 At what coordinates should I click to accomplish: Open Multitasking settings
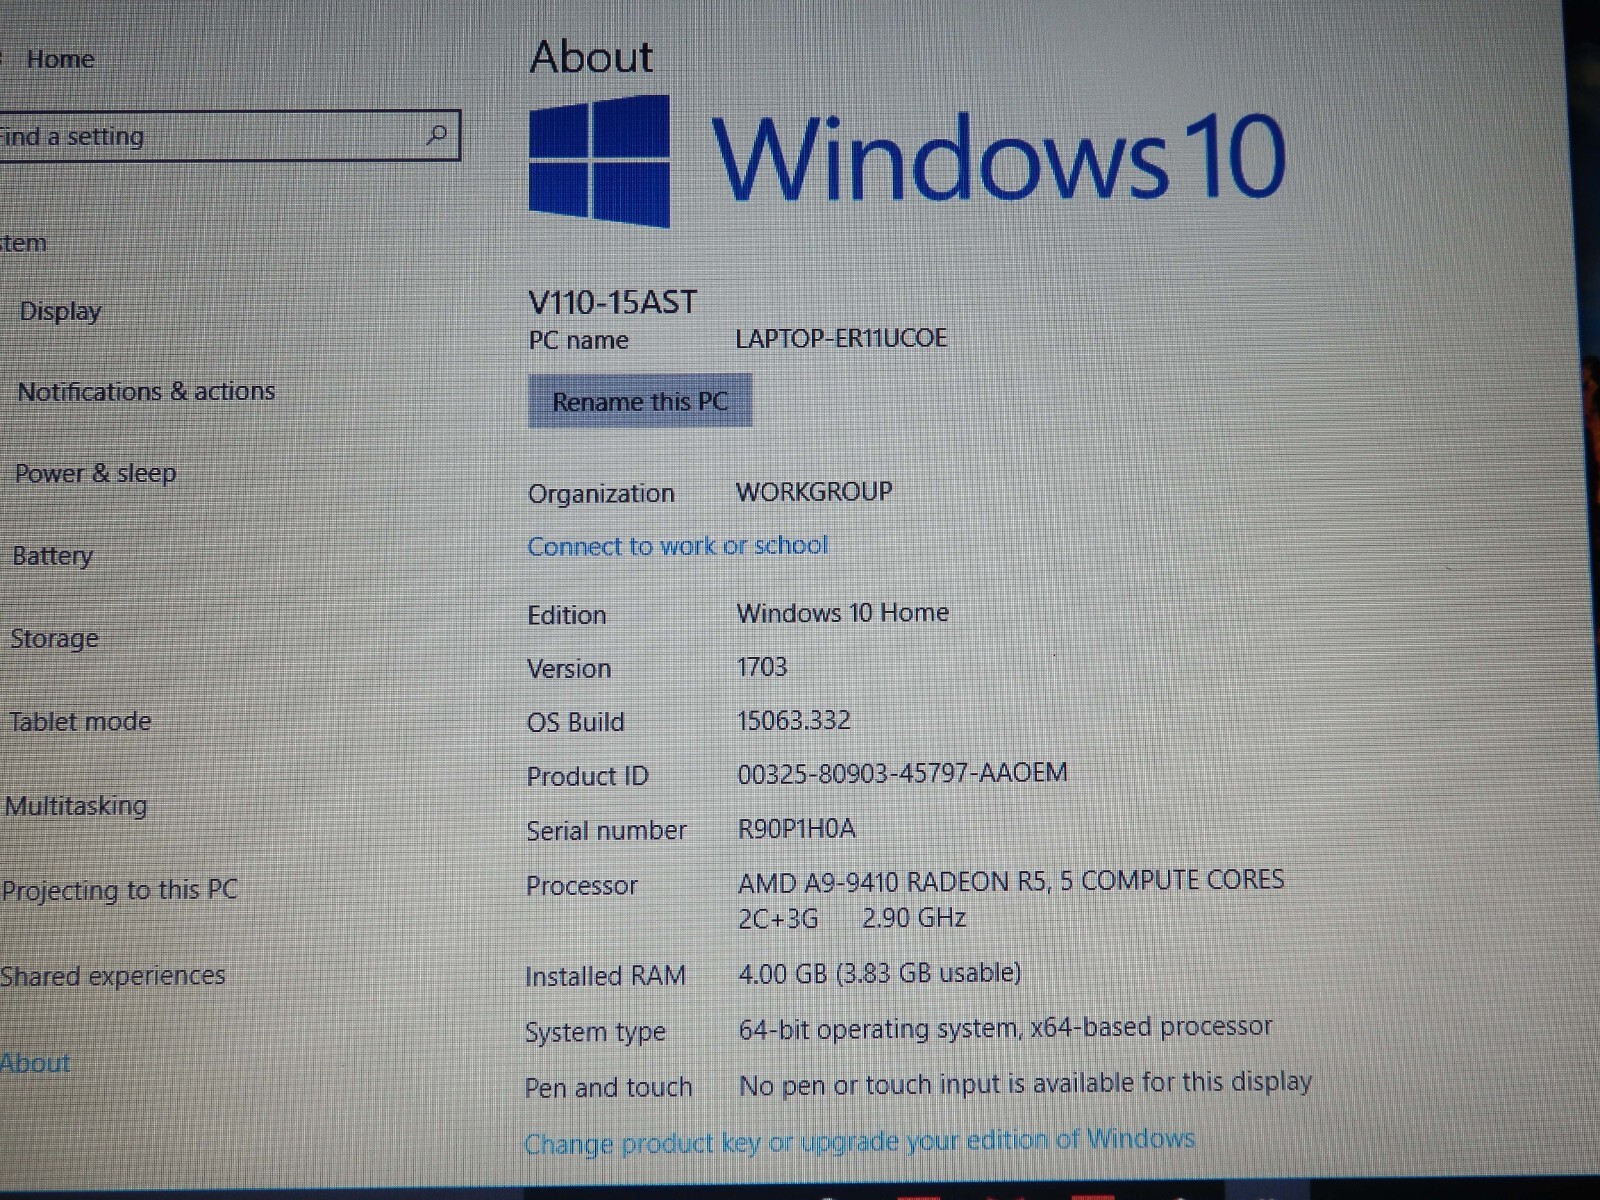point(76,805)
